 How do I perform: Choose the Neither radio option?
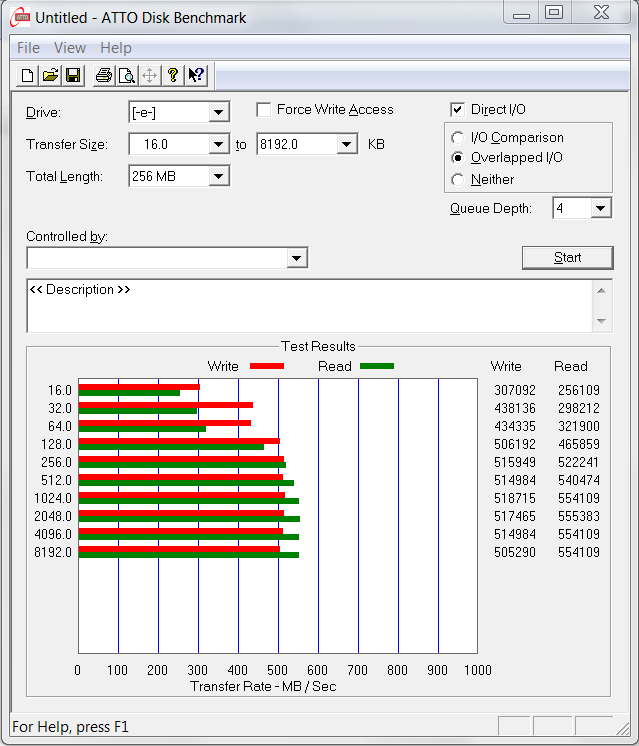pyautogui.click(x=457, y=180)
